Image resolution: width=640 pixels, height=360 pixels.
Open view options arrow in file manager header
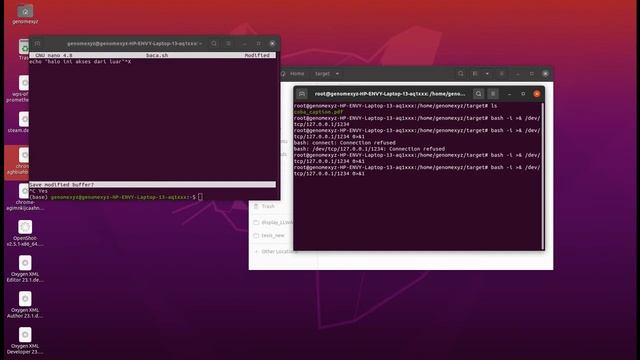click(x=487, y=74)
